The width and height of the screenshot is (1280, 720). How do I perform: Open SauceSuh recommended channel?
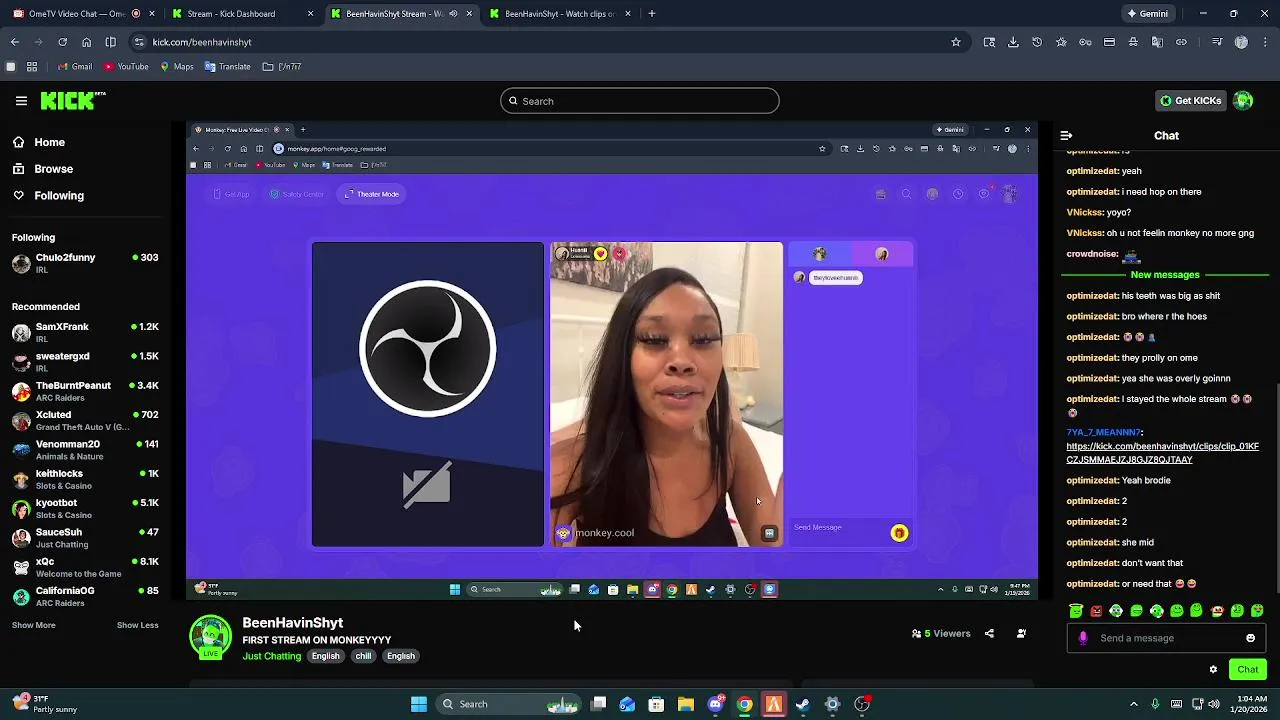click(x=85, y=537)
